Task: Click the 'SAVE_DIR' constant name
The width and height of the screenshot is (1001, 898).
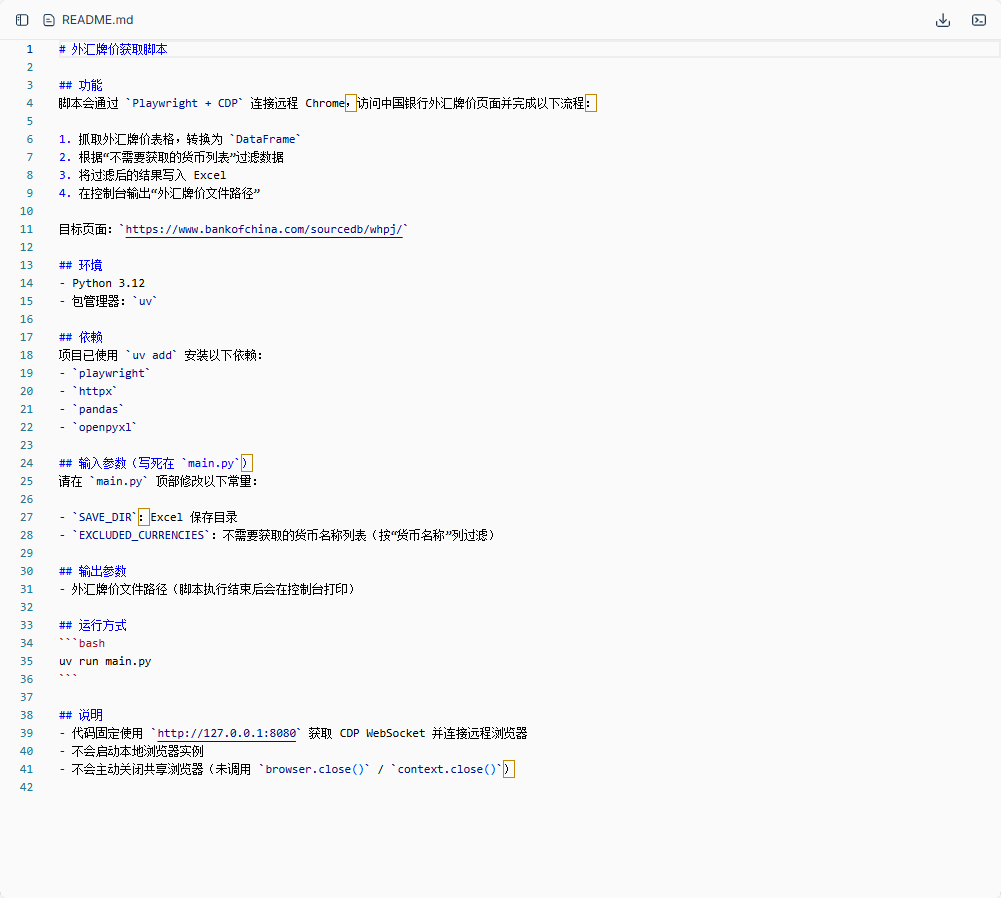Action: (105, 517)
